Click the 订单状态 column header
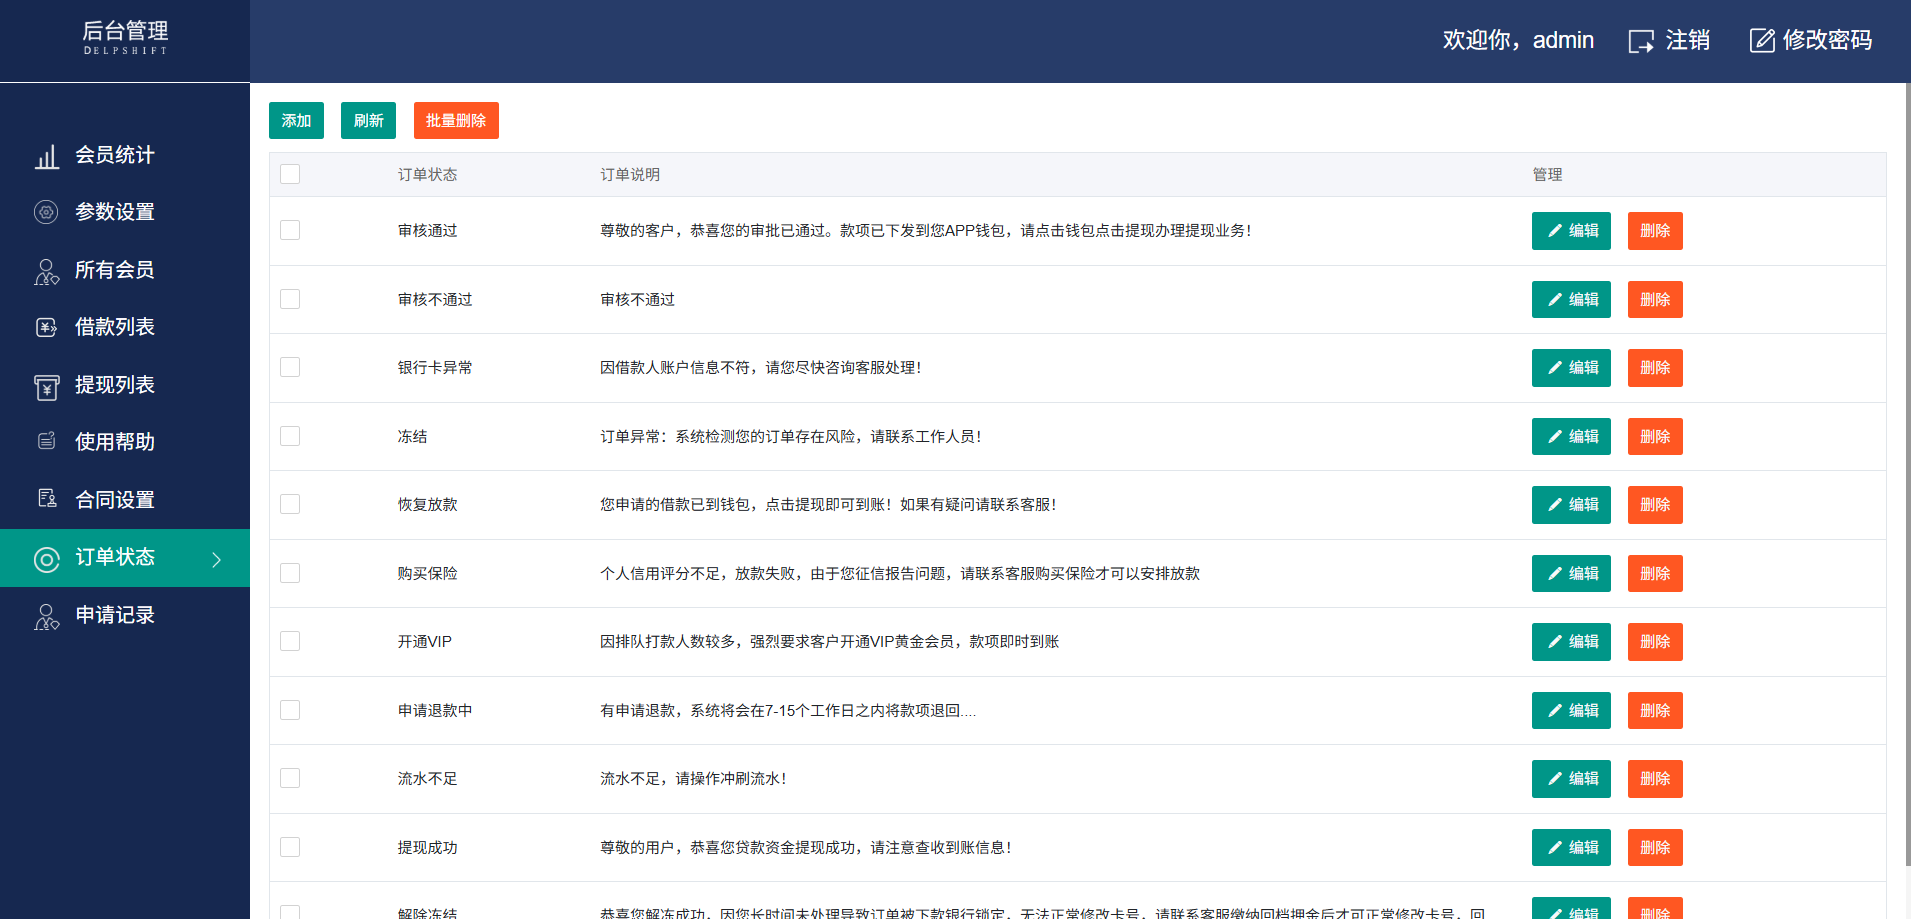 (428, 175)
